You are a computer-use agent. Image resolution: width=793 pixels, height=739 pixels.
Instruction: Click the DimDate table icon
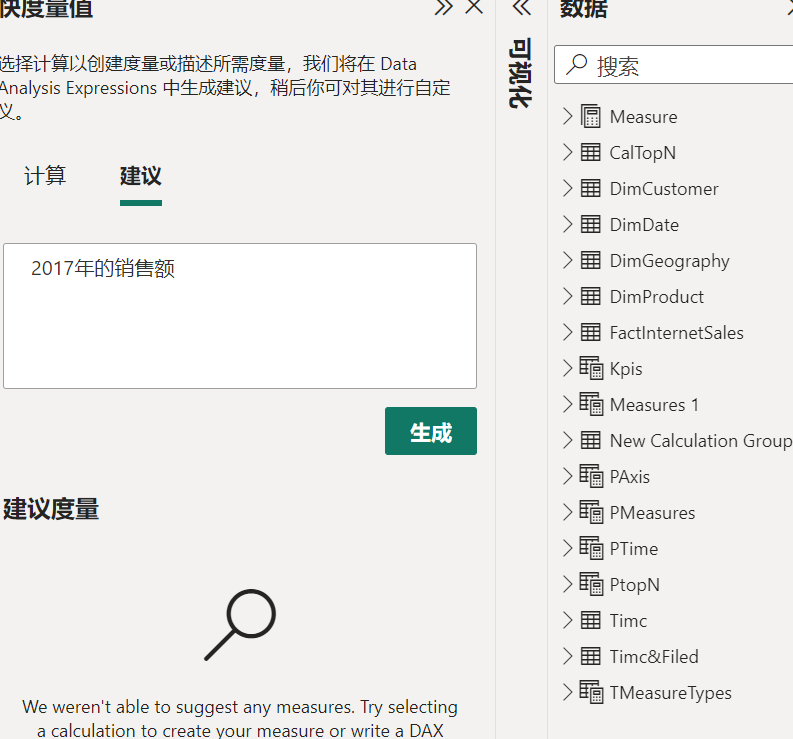pos(591,224)
